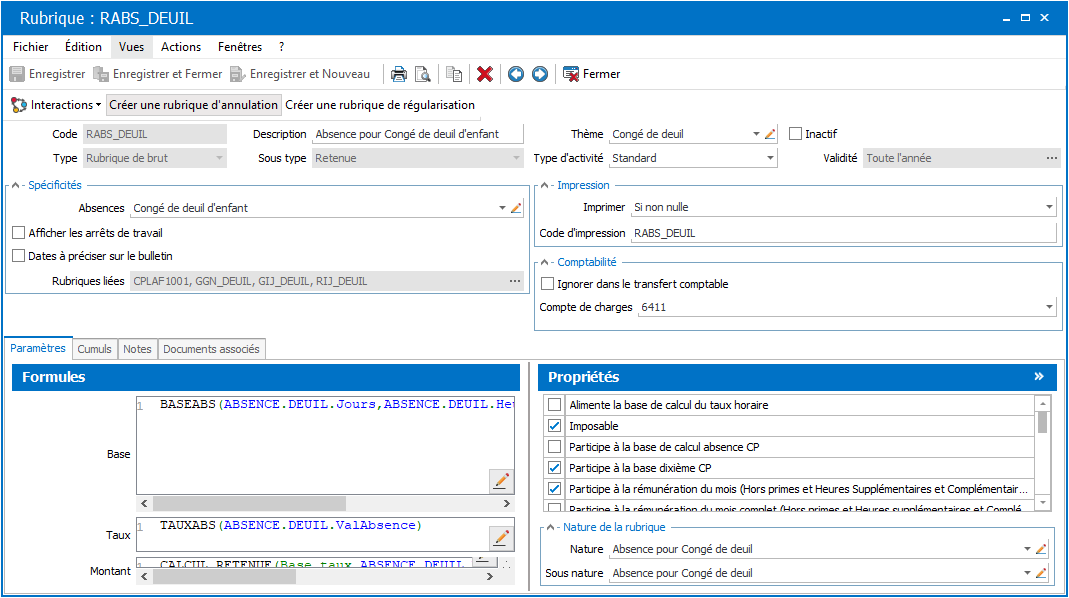1069x598 pixels.
Task: Click the copy/duplicate icon
Action: coord(454,74)
